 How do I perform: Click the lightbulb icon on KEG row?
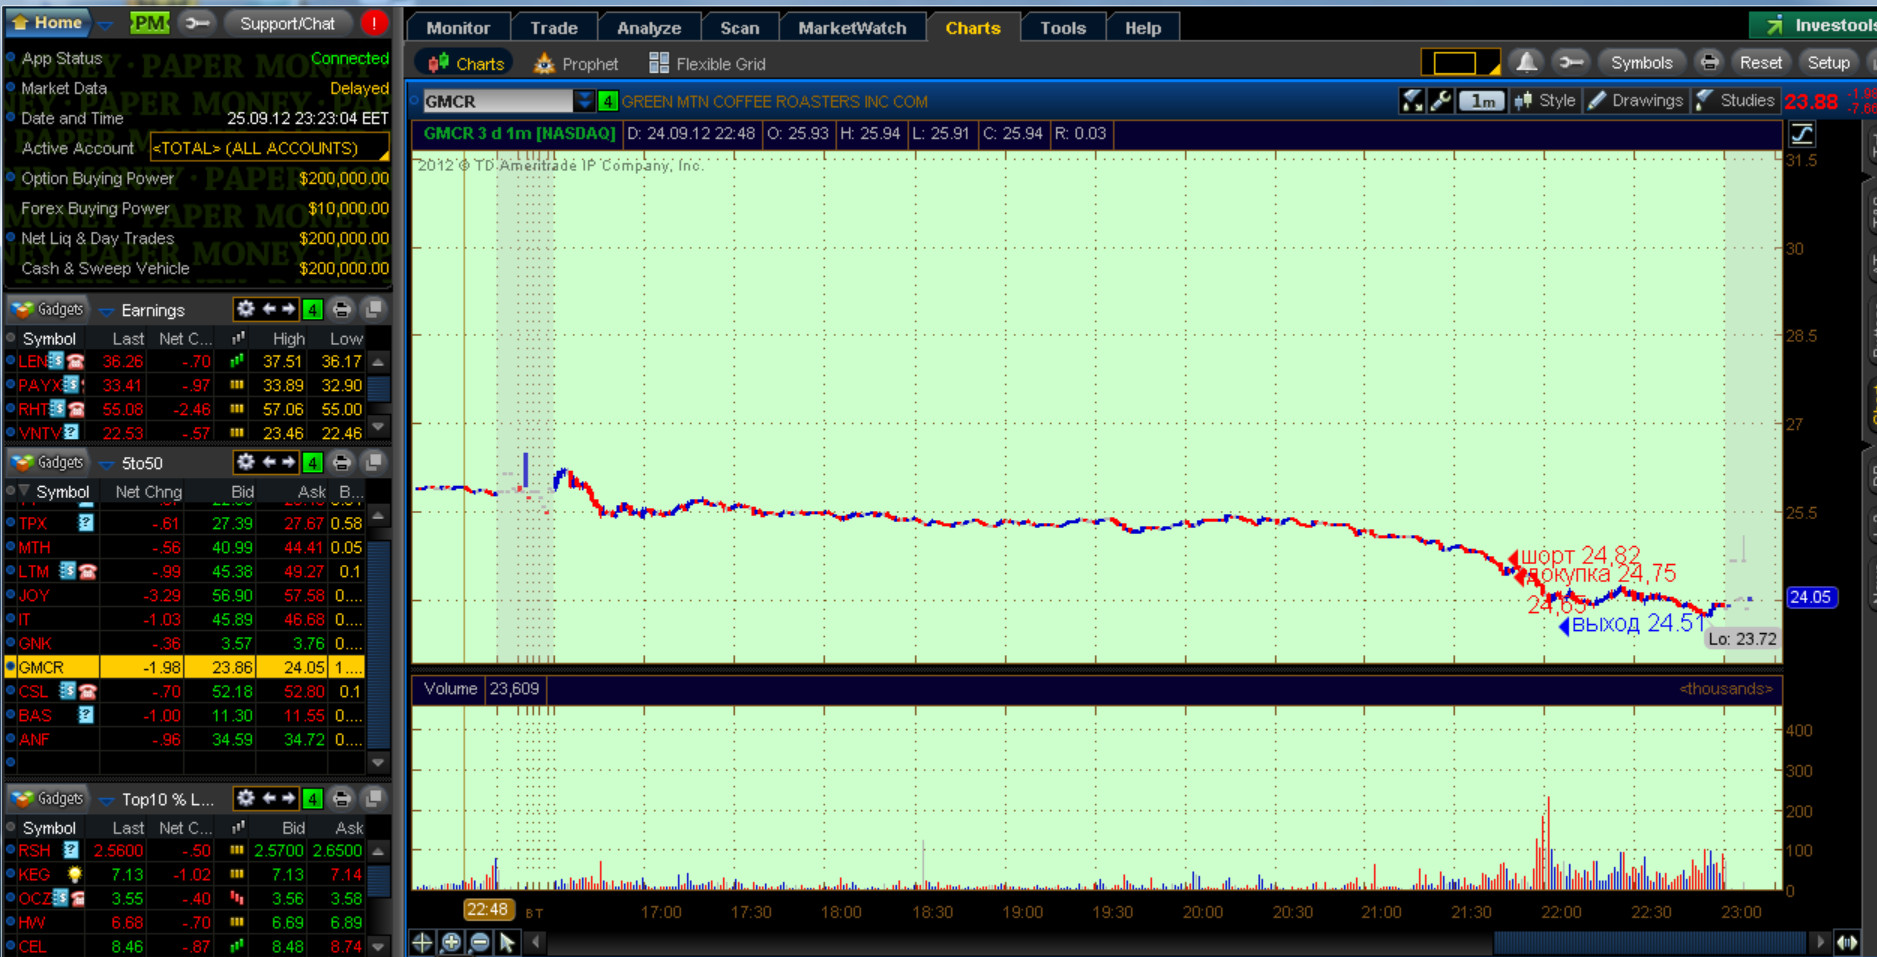75,875
